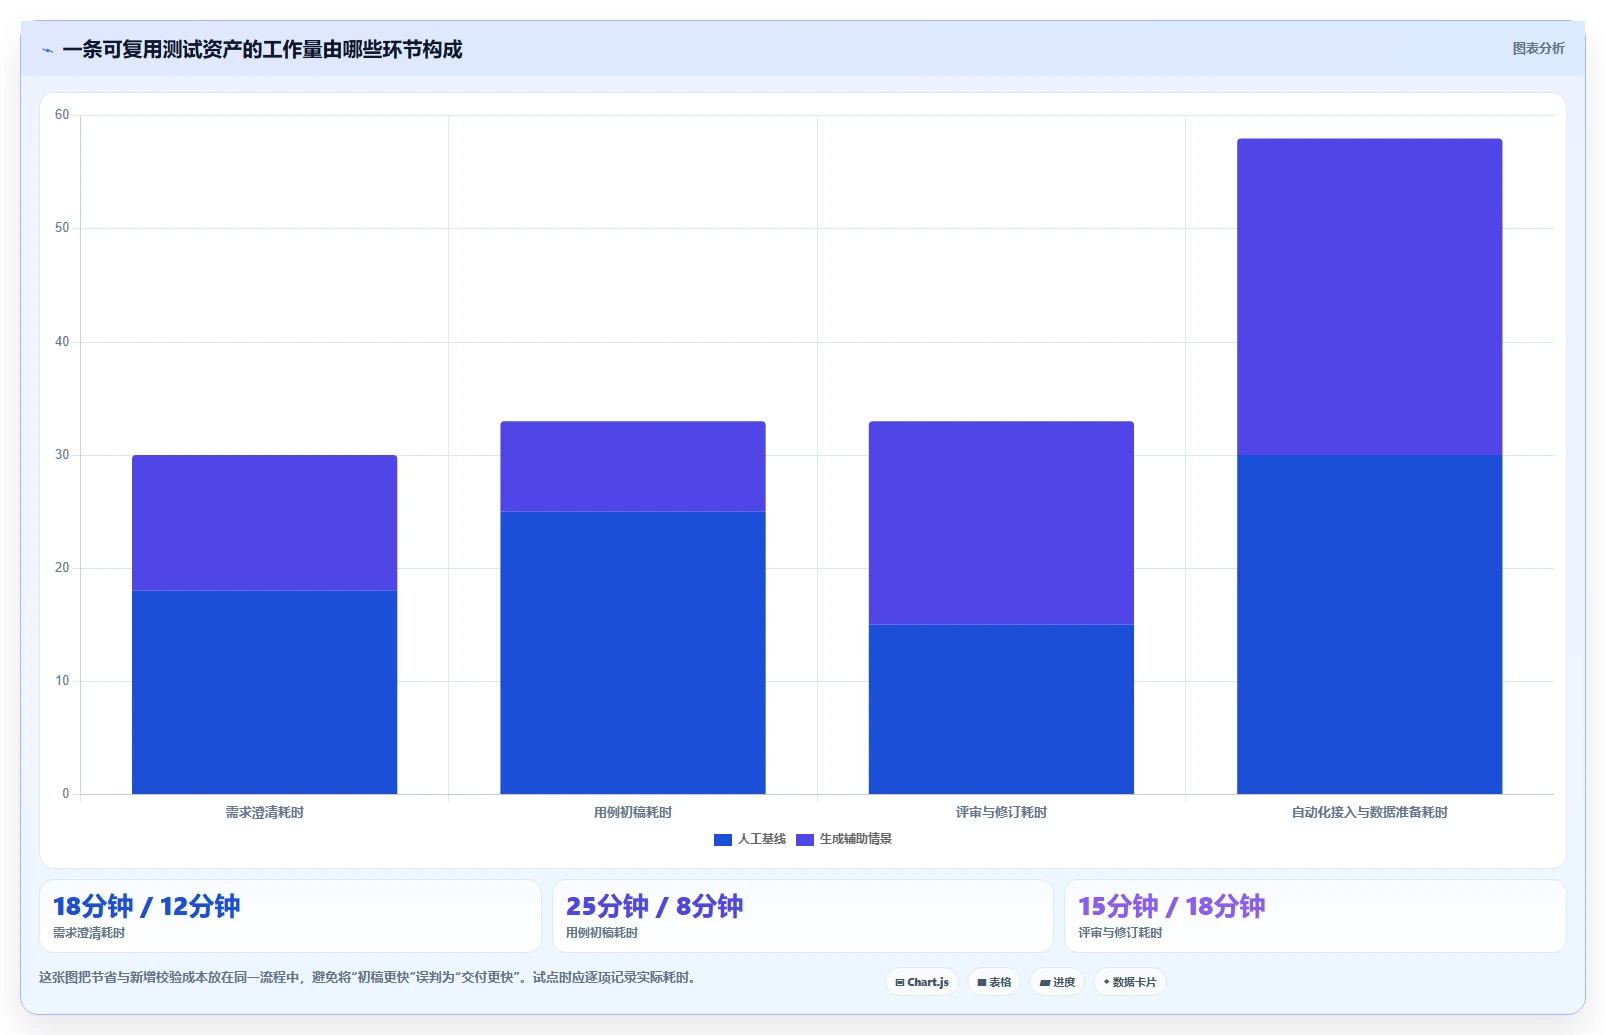This screenshot has width=1606, height=1035.
Task: Open the Chart.js chip
Action: [x=922, y=982]
